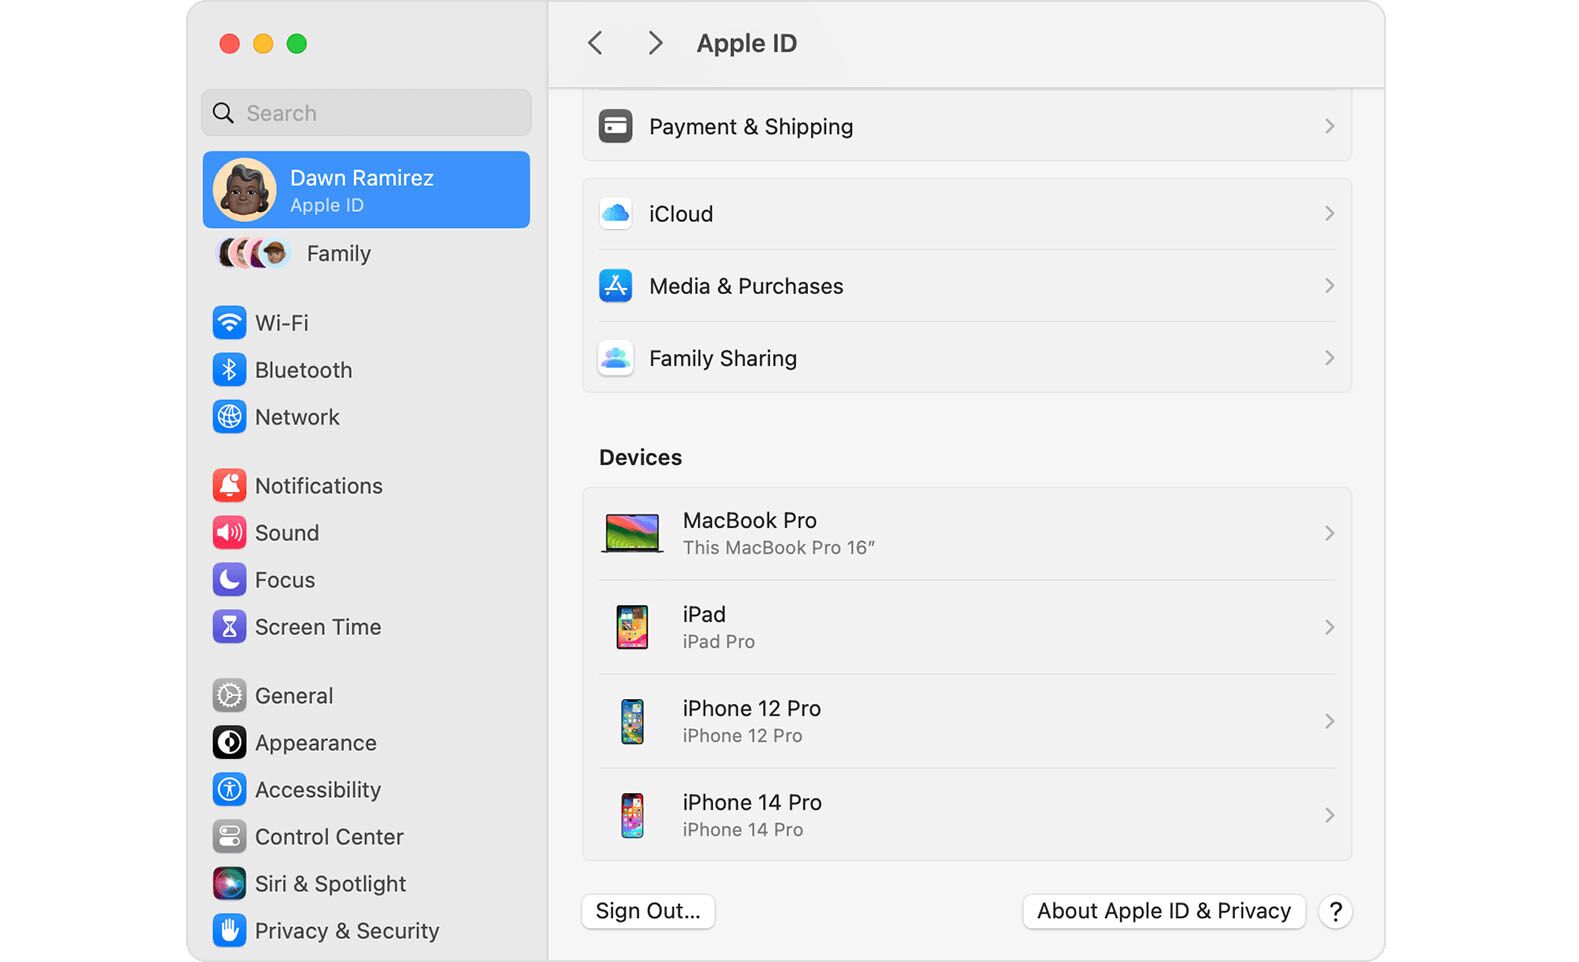Open iPad device details chevron
1579x962 pixels.
(x=1329, y=627)
